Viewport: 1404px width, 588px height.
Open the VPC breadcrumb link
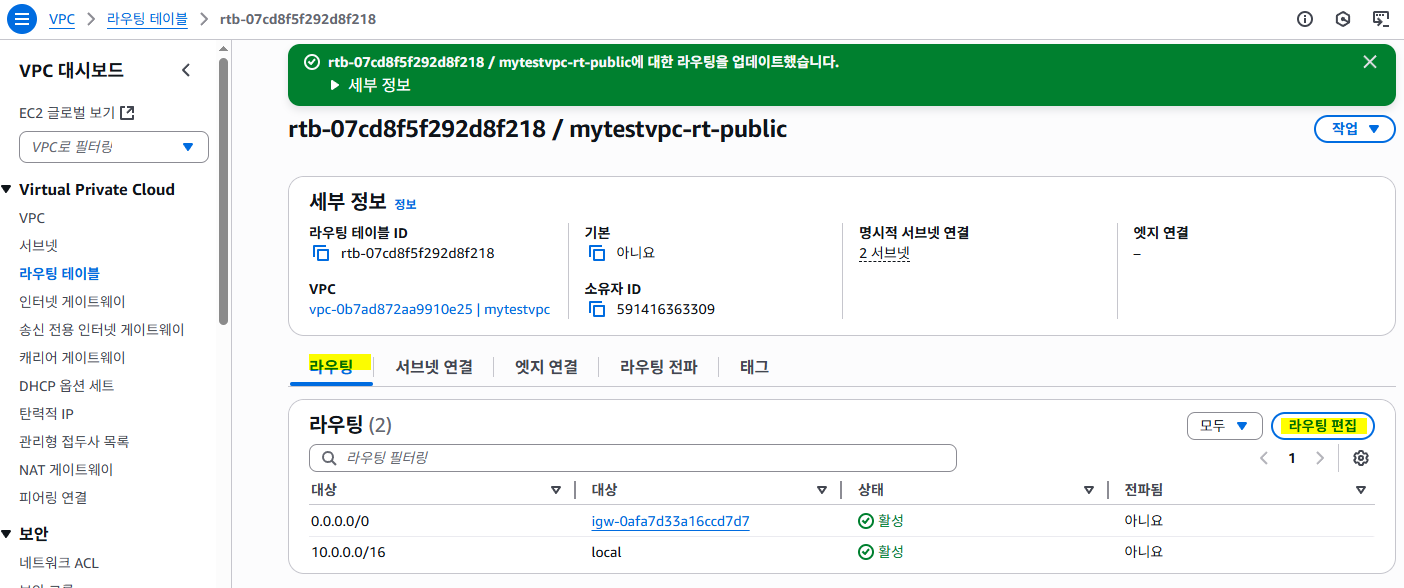[61, 19]
